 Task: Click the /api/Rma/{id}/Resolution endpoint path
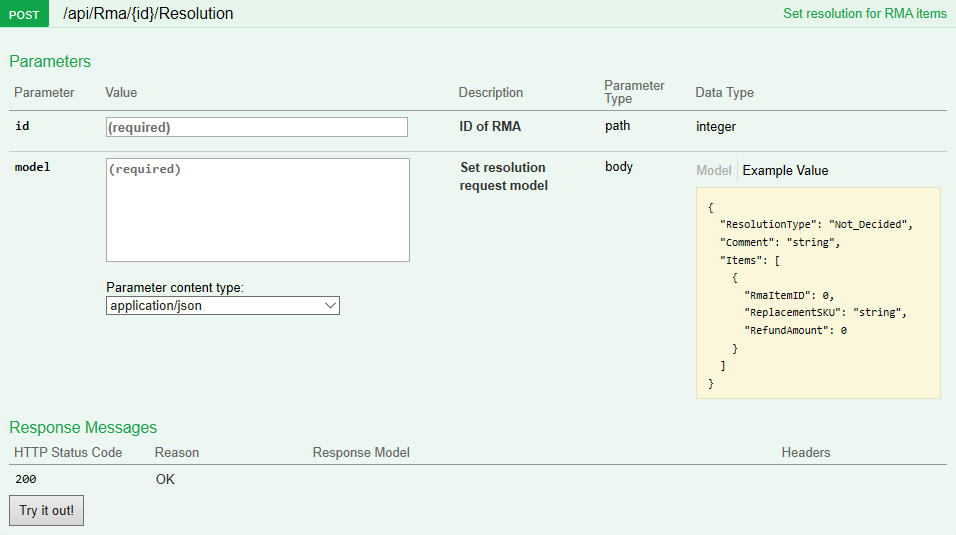tap(148, 13)
